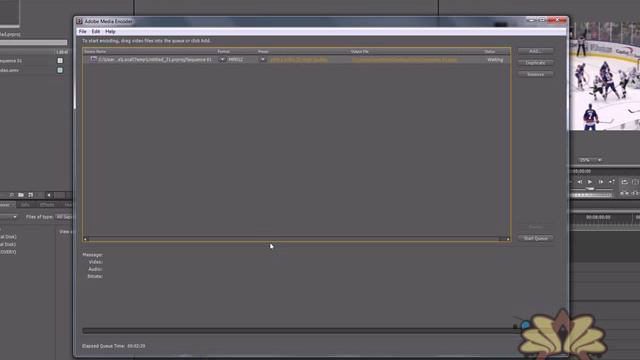This screenshot has height=360, width=640.
Task: Open the Files of type dropdown in Premiere
Action: (x=64, y=217)
